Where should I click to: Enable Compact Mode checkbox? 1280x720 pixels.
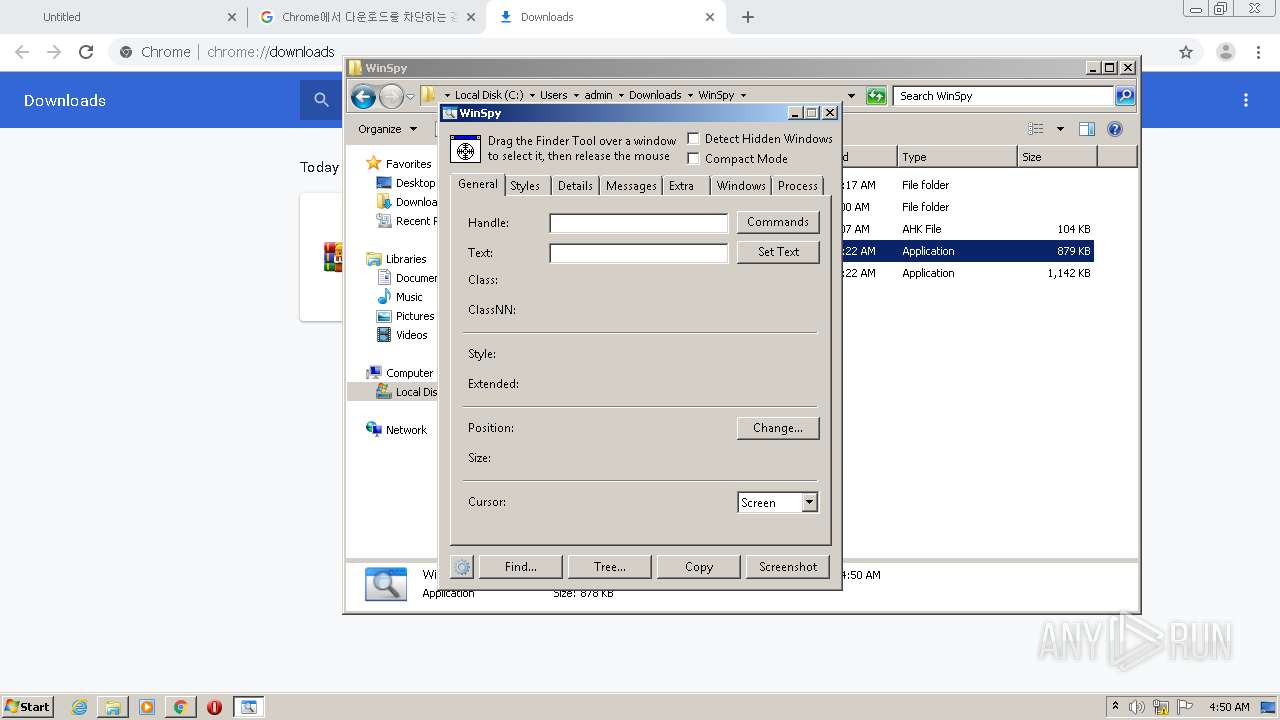click(693, 159)
